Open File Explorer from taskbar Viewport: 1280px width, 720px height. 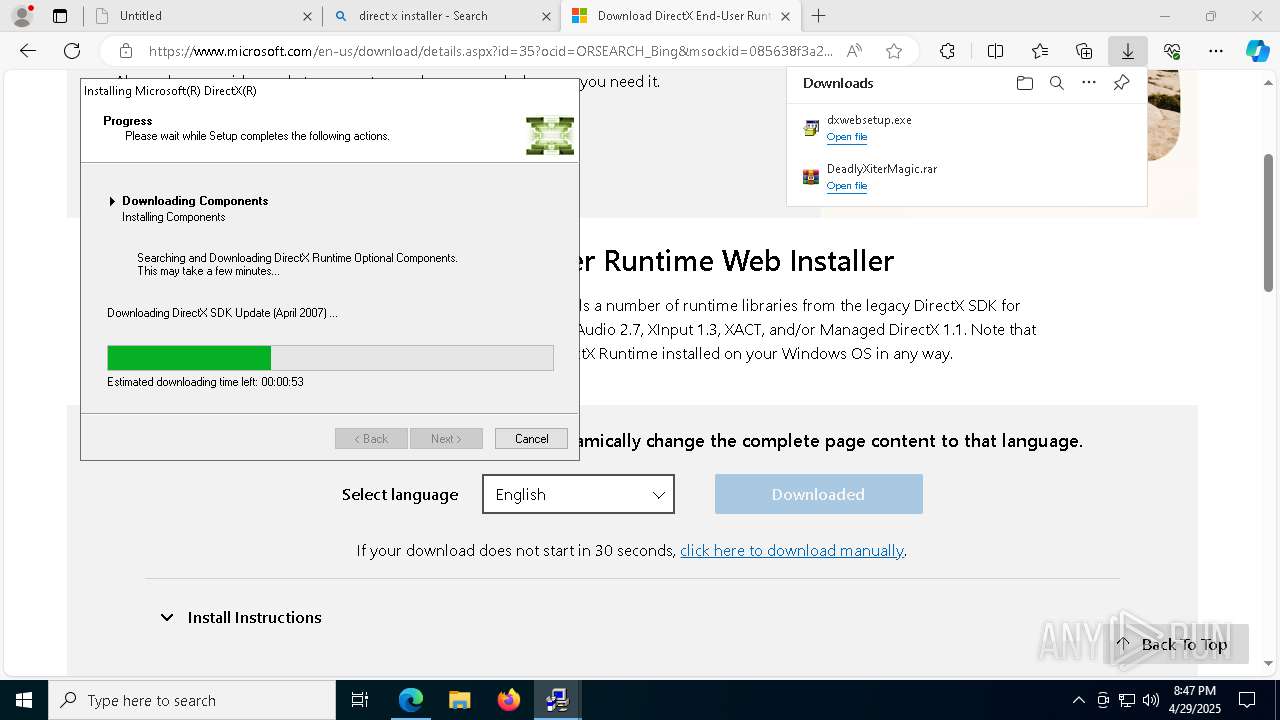(x=459, y=700)
